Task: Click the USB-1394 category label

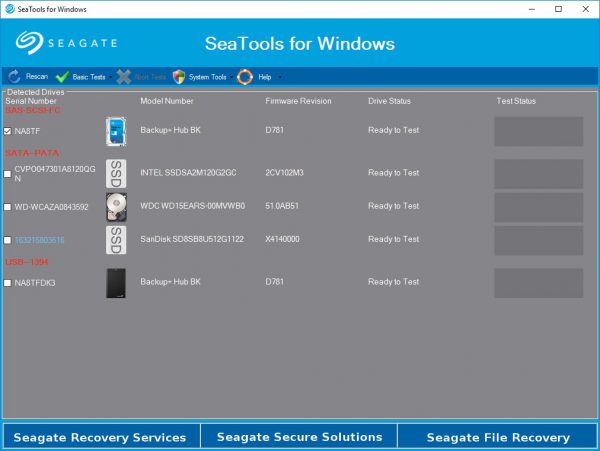Action: pyautogui.click(x=27, y=262)
